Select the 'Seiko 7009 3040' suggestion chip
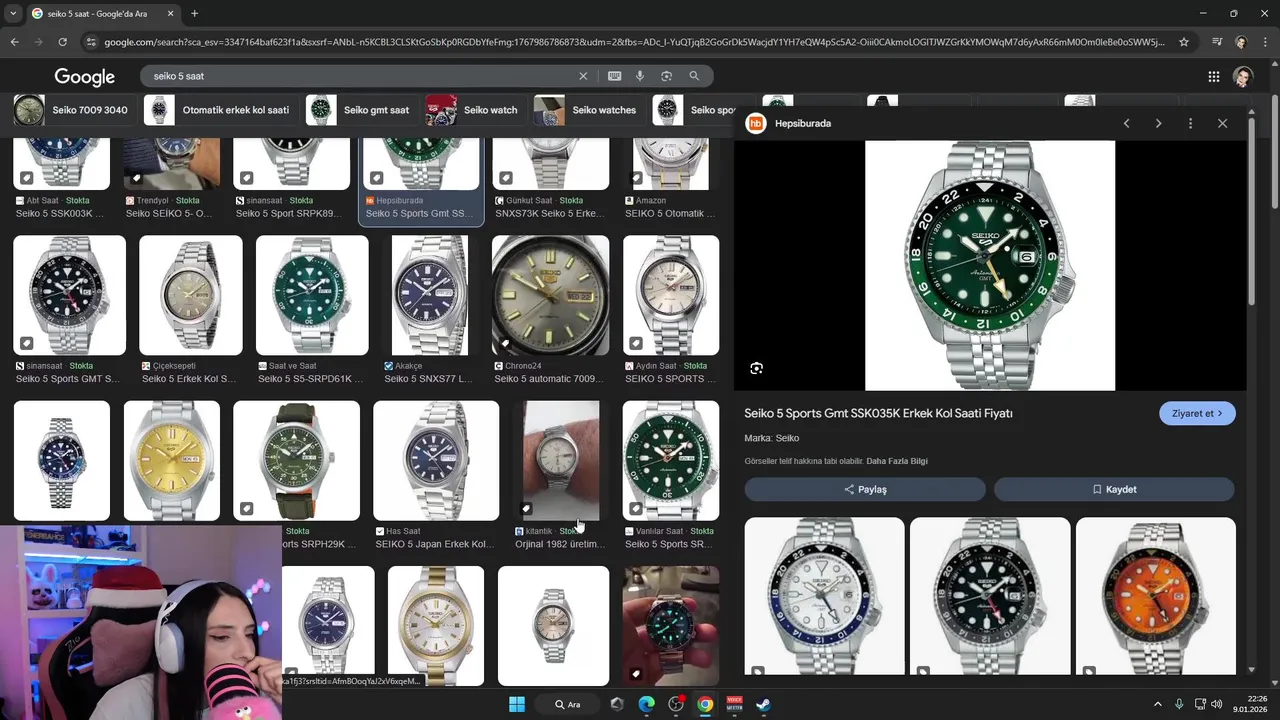 click(x=72, y=110)
